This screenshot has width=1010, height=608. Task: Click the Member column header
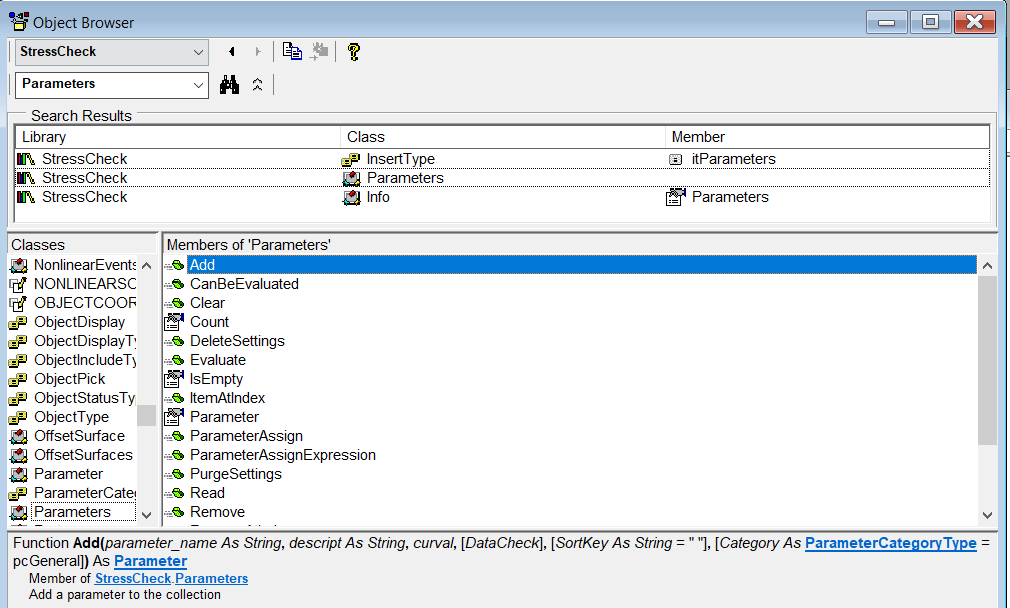pos(828,137)
